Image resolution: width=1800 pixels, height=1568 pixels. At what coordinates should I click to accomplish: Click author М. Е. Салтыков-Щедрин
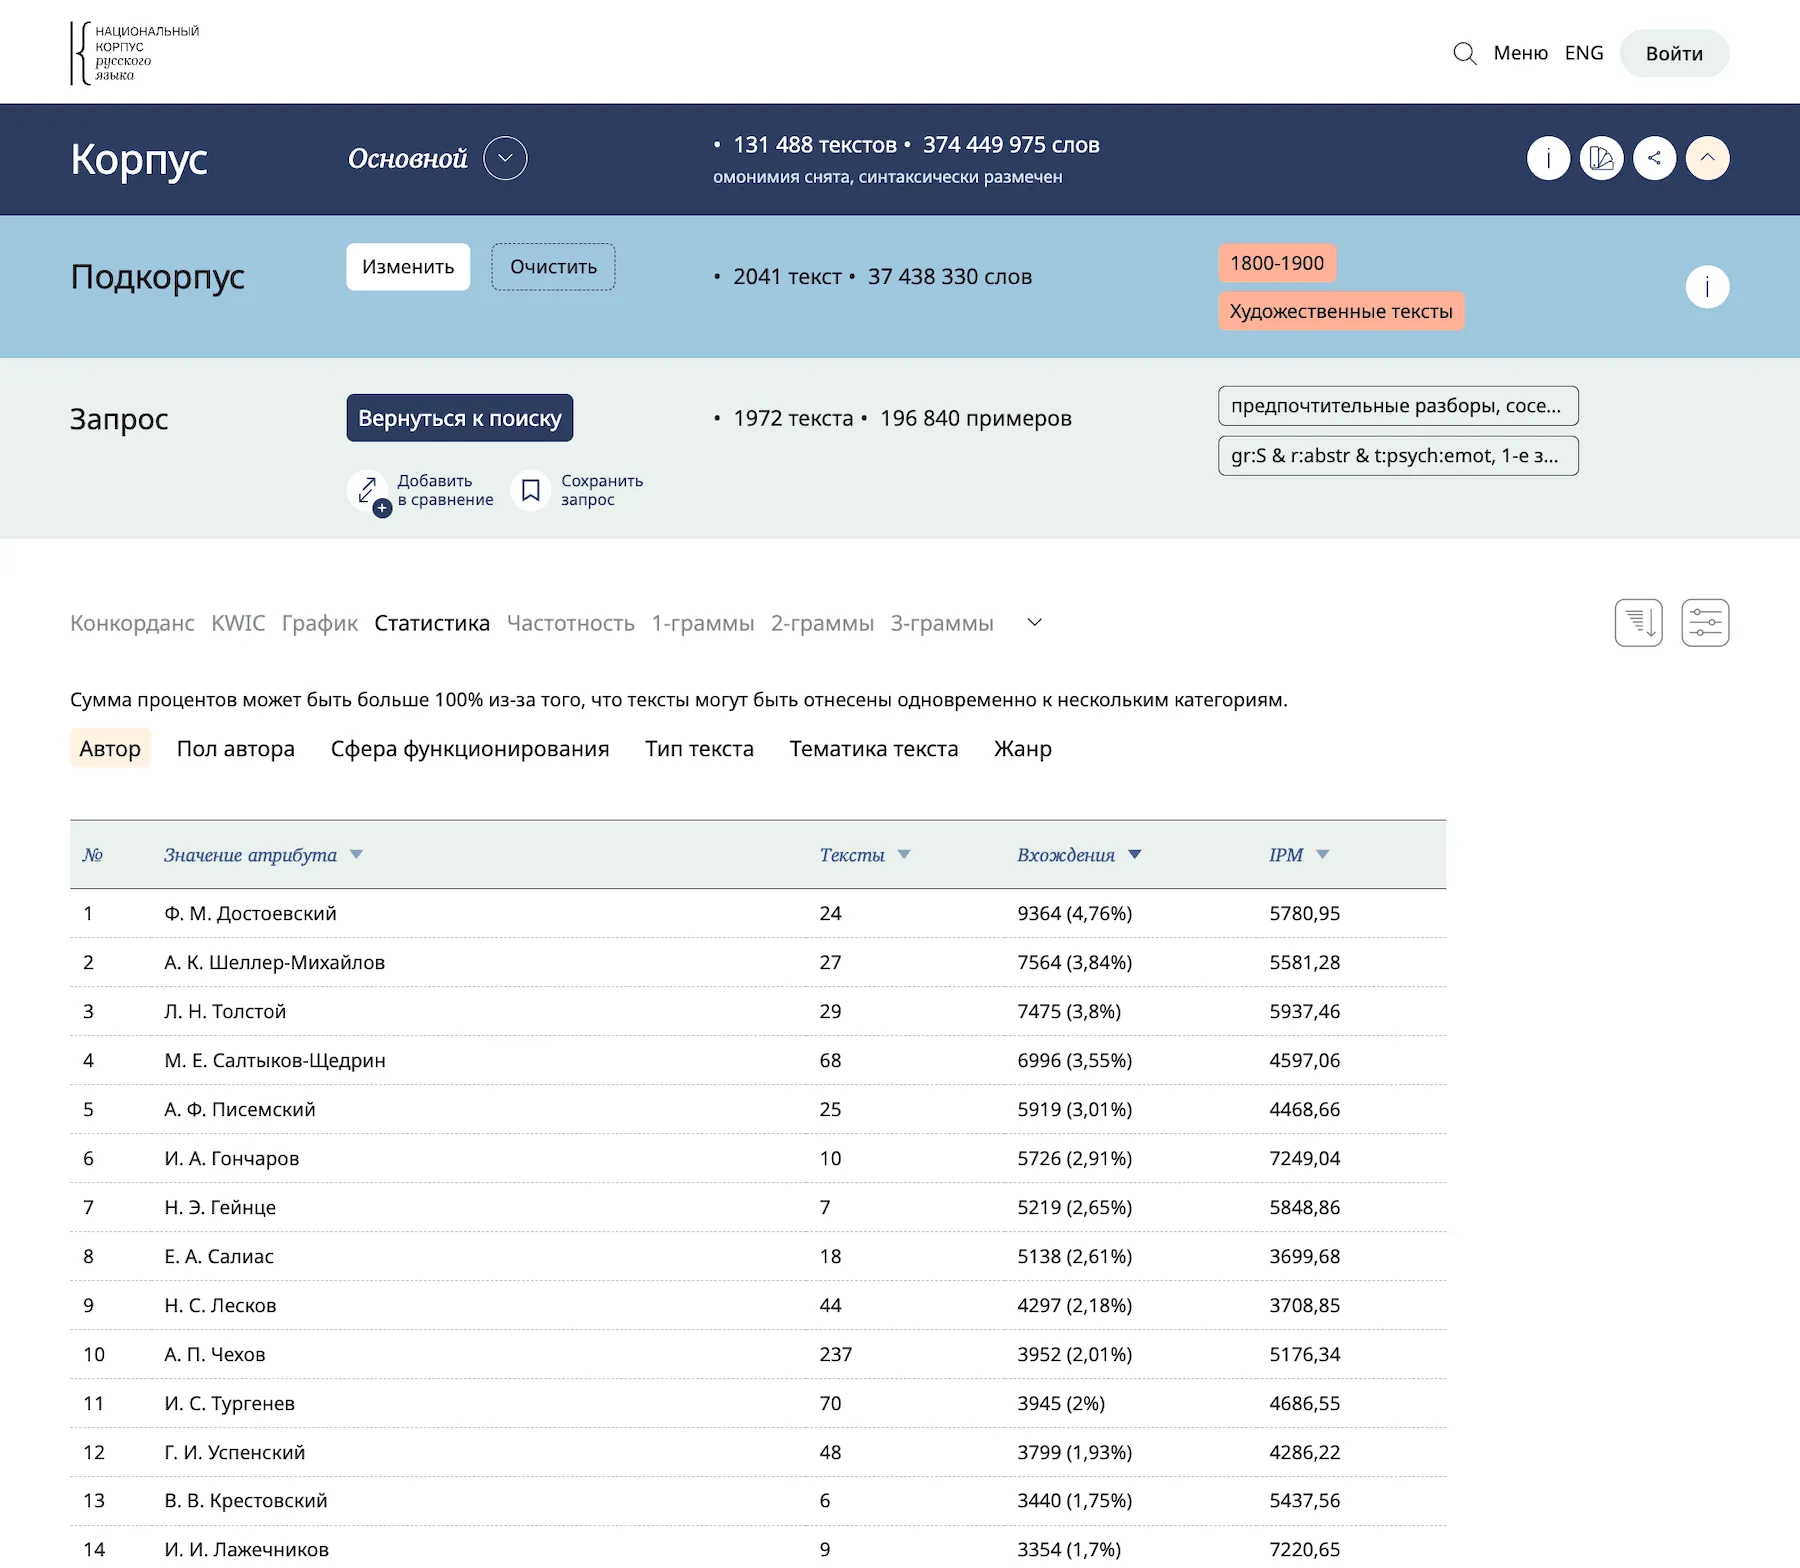tap(275, 1060)
